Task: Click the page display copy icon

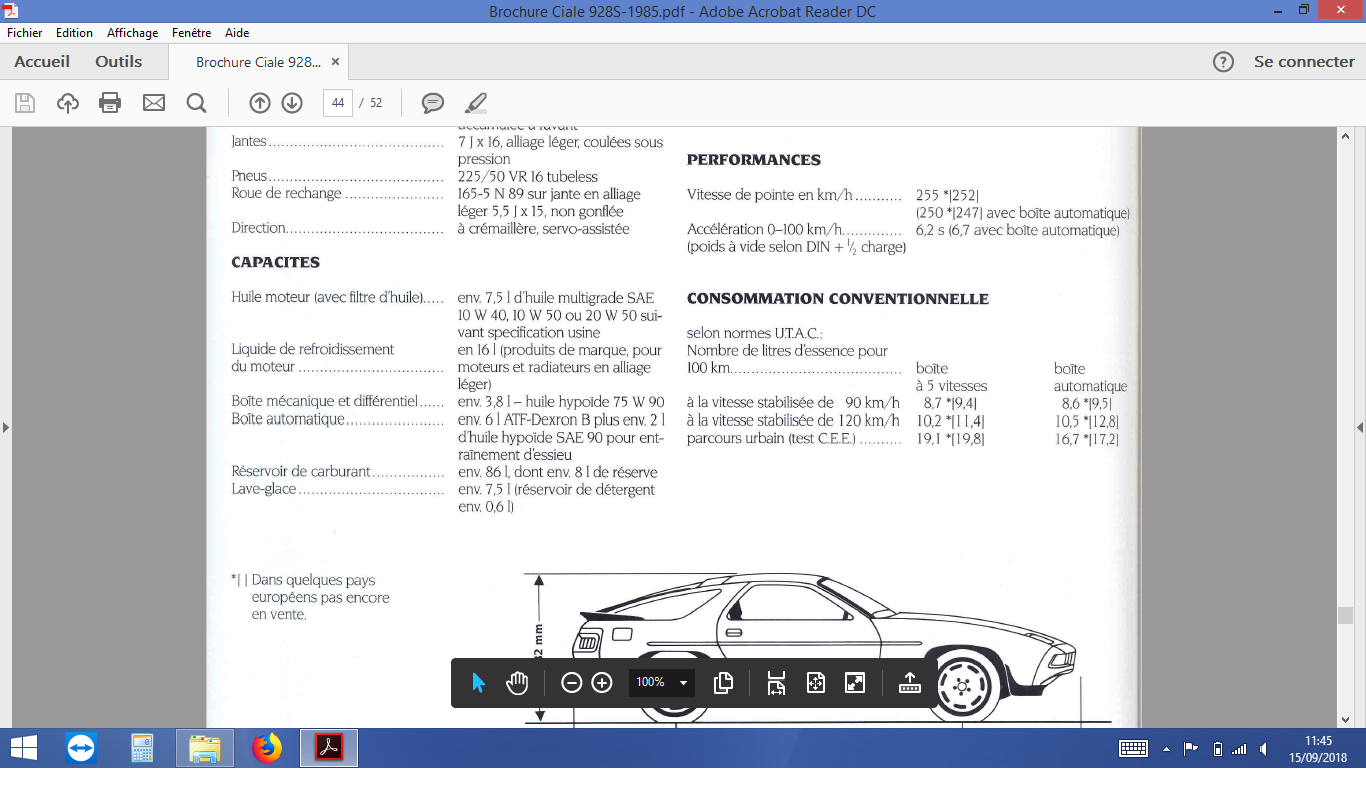Action: [724, 682]
